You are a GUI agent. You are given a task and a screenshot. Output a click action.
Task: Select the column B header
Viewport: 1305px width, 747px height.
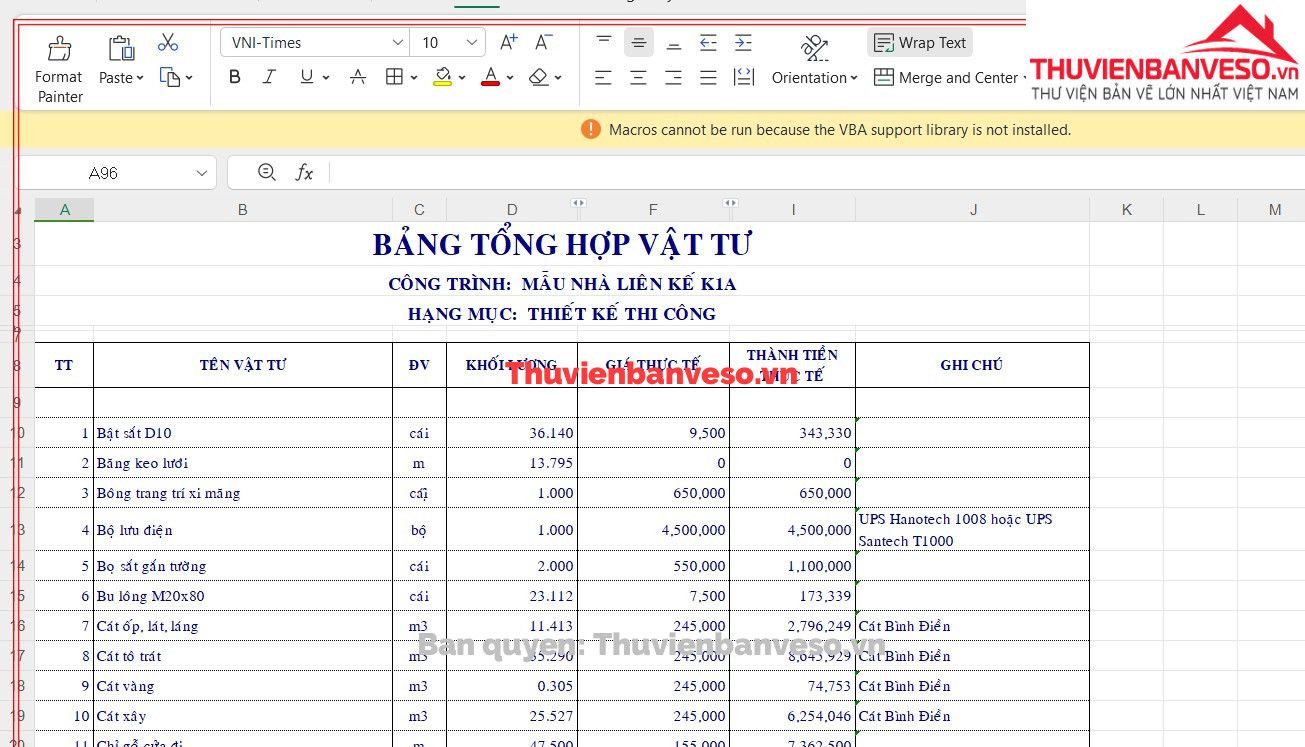pyautogui.click(x=243, y=209)
